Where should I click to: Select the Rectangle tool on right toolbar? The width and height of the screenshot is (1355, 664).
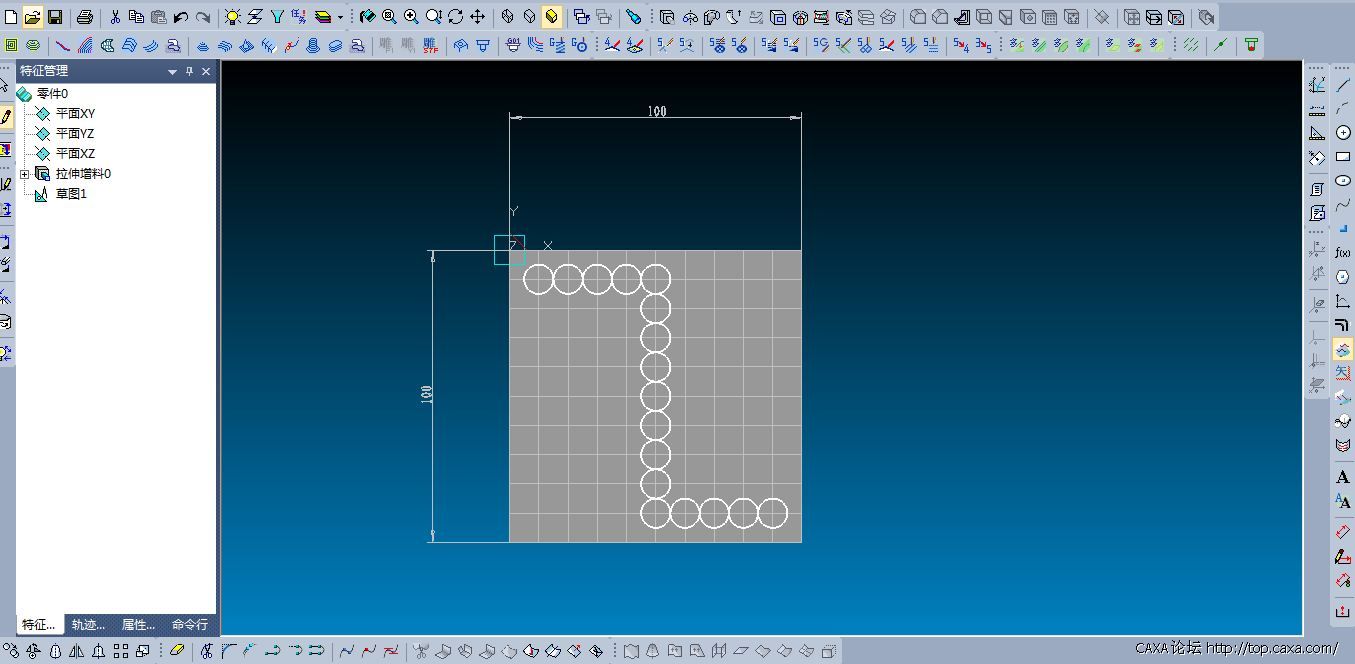click(x=1343, y=156)
